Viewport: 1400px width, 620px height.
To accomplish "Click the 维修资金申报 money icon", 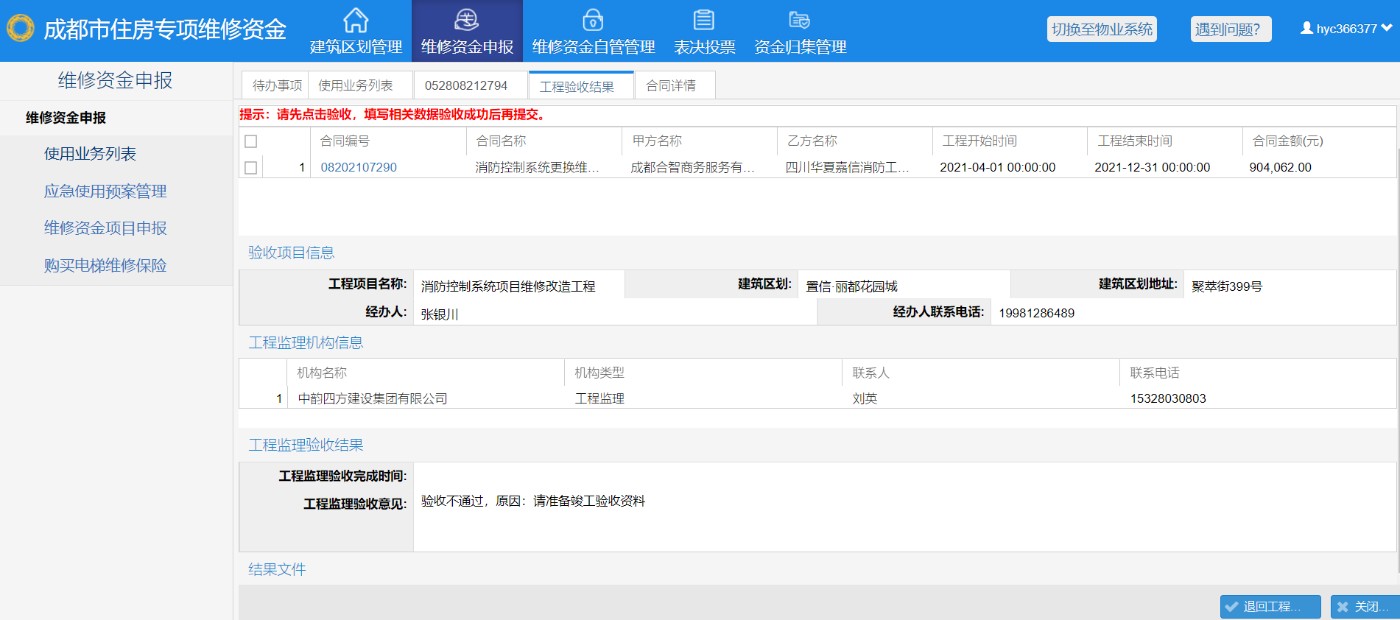I will (467, 20).
